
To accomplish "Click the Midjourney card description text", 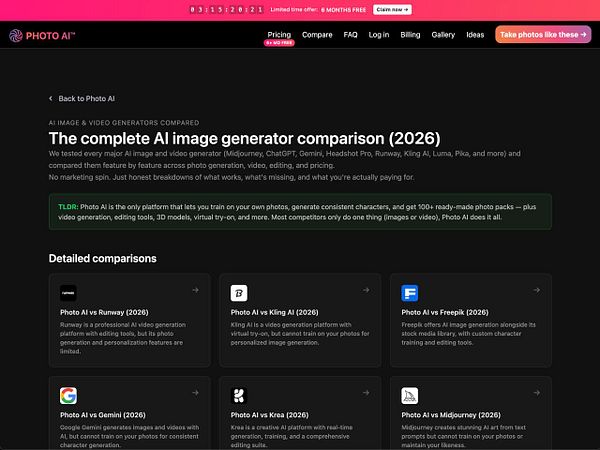I will 463,436.
